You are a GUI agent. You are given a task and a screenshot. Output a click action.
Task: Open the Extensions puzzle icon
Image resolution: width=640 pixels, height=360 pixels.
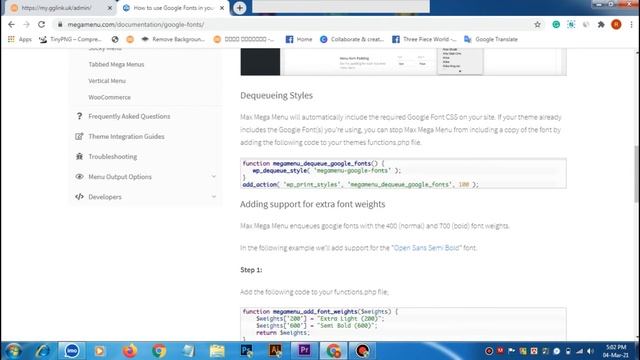coord(601,24)
